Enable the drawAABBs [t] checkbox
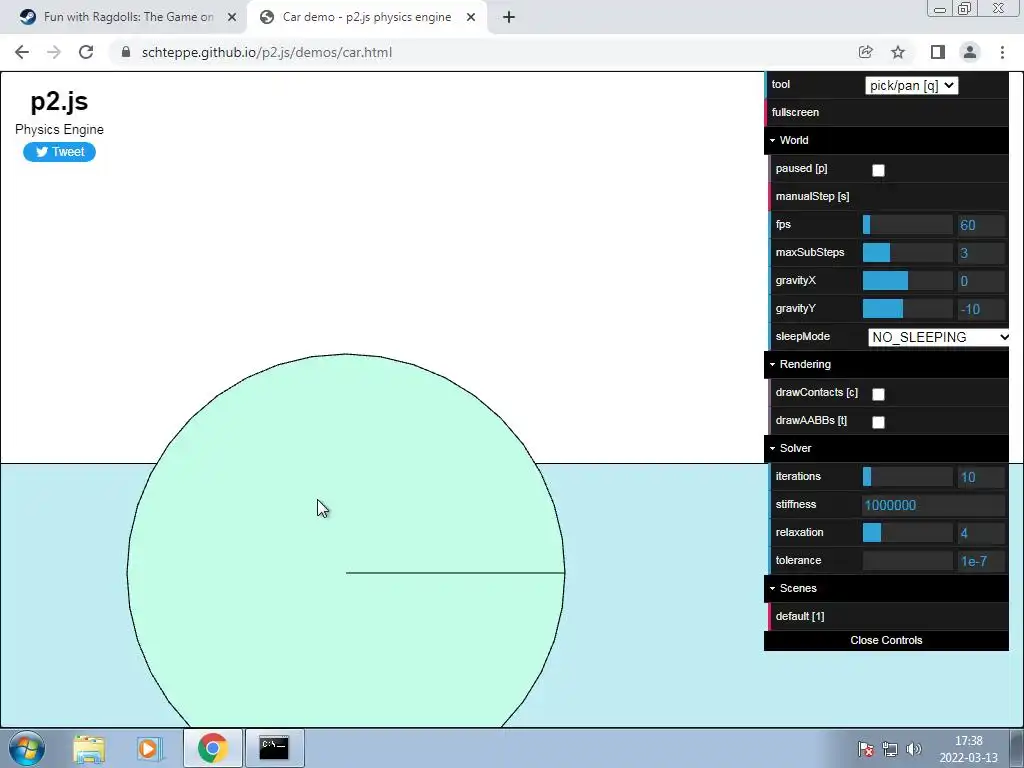 878,422
